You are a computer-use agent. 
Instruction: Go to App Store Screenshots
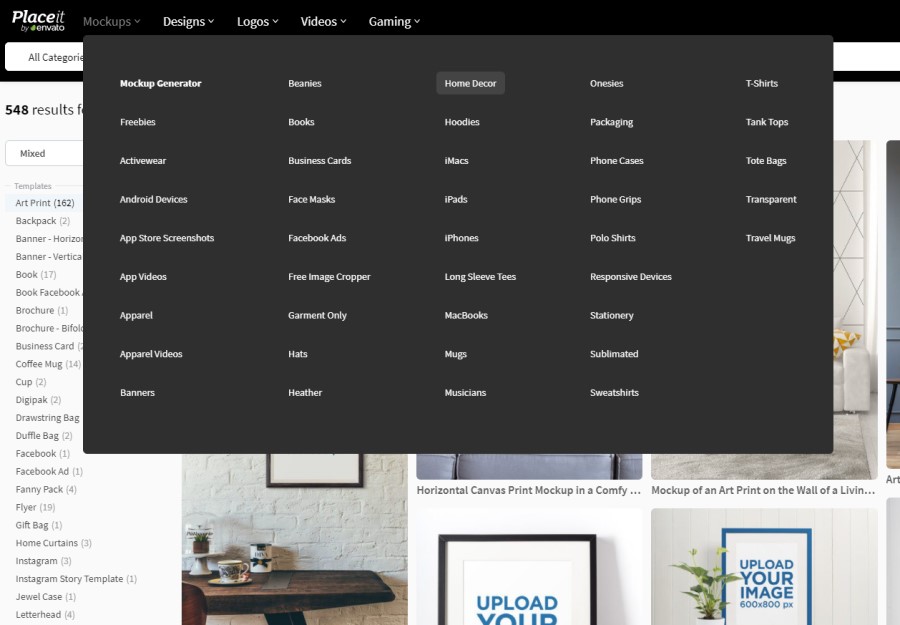[167, 238]
